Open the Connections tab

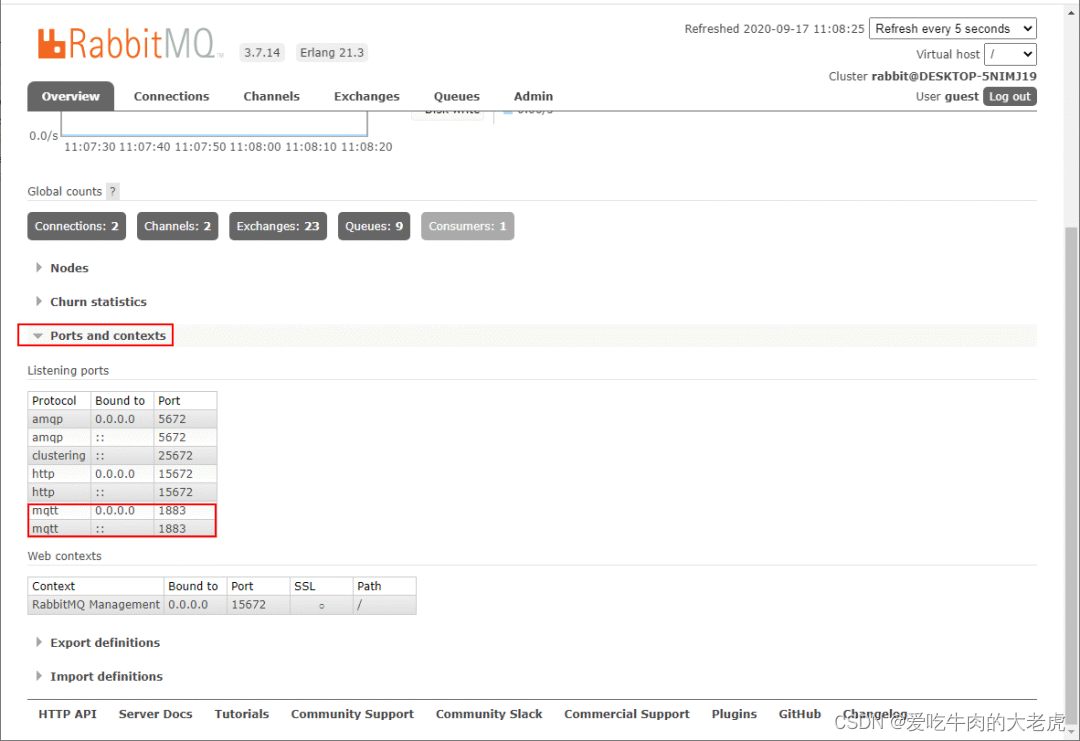(x=172, y=96)
